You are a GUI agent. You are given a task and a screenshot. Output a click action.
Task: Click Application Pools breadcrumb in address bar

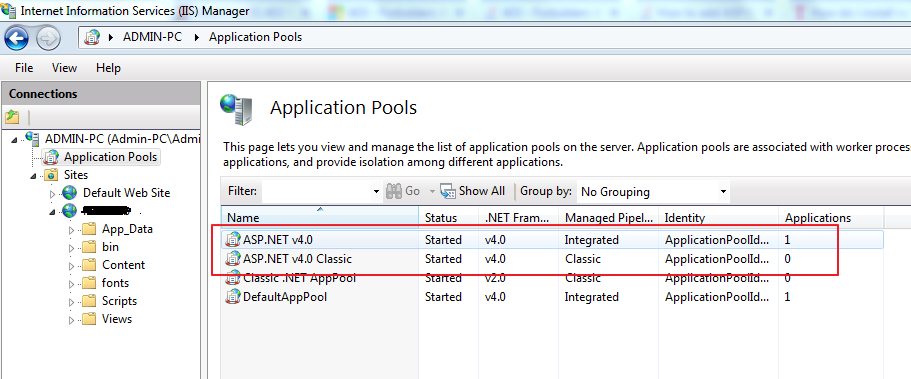pos(256,37)
